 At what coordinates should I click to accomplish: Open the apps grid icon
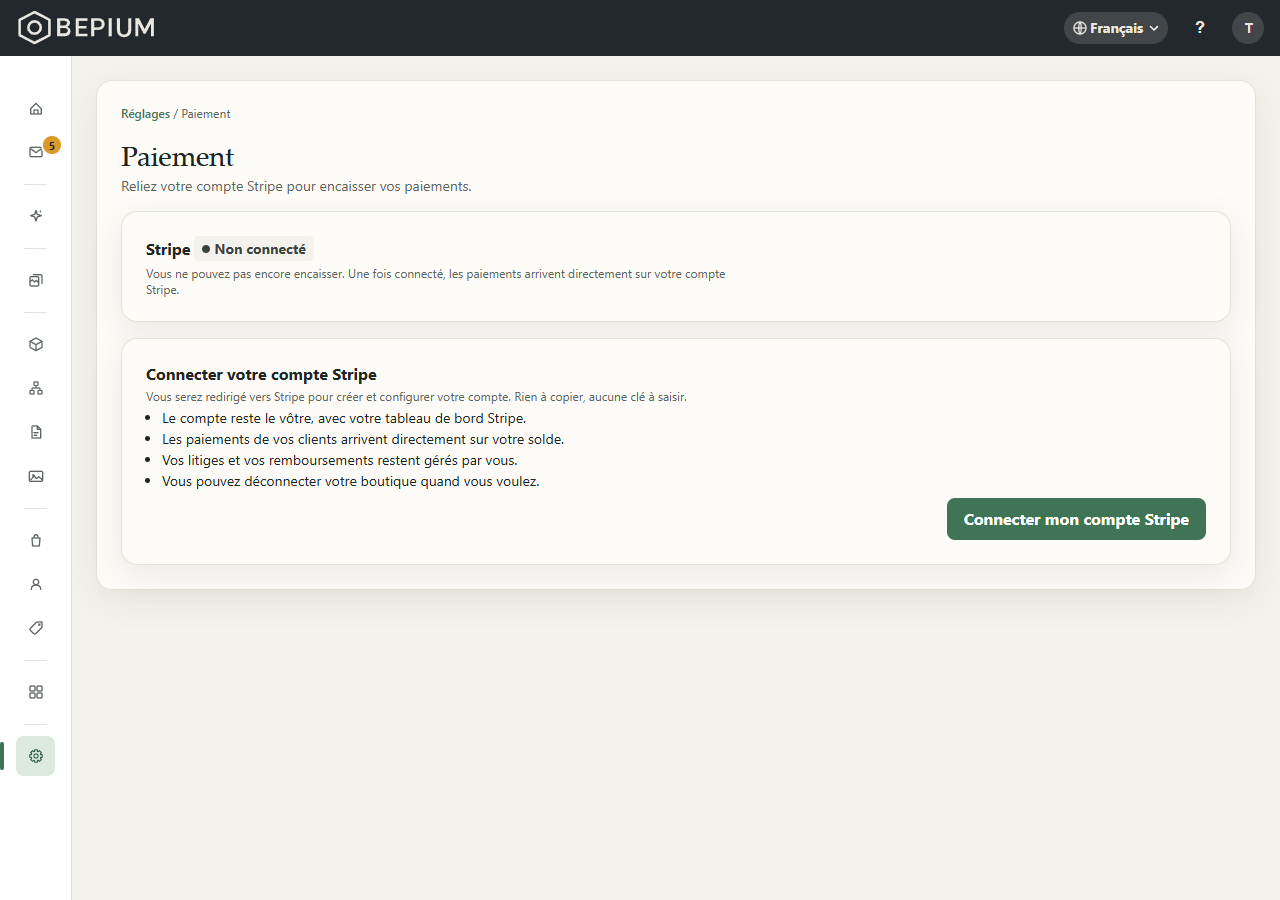(36, 692)
